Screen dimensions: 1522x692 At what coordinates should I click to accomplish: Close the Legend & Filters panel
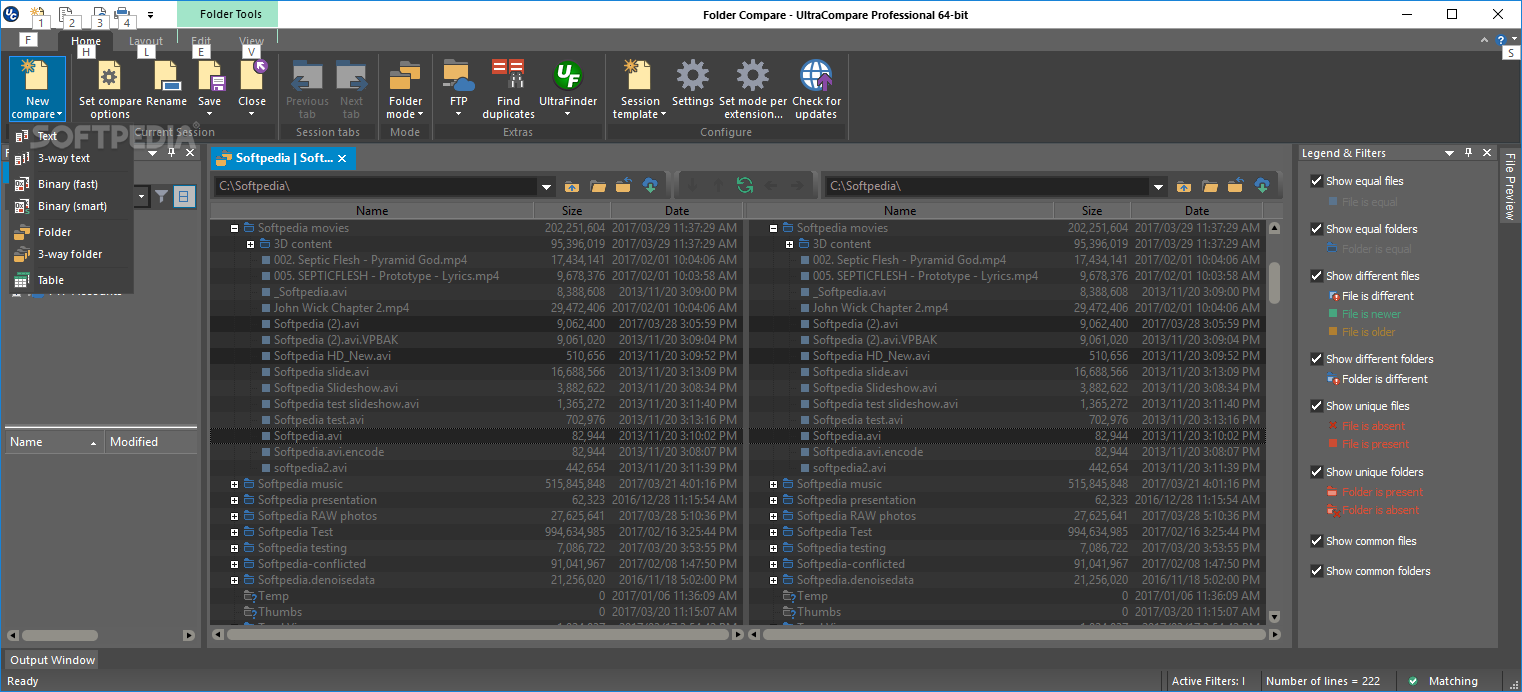1487,153
